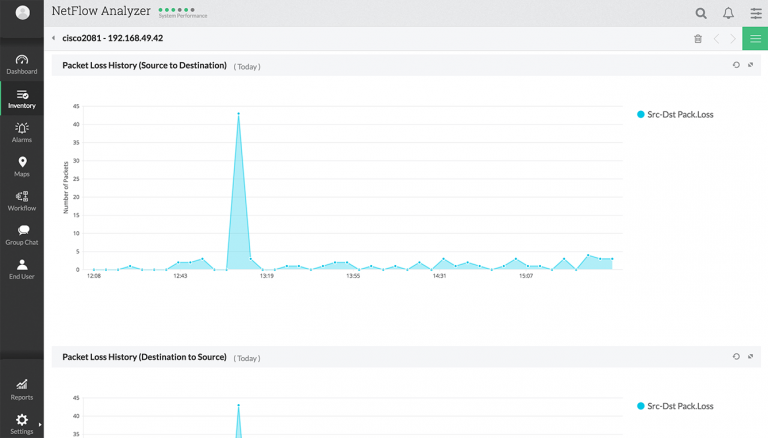The image size is (768, 438).
Task: Toggle Src-Dst Pack.Loss legend in upper chart
Action: 675,114
